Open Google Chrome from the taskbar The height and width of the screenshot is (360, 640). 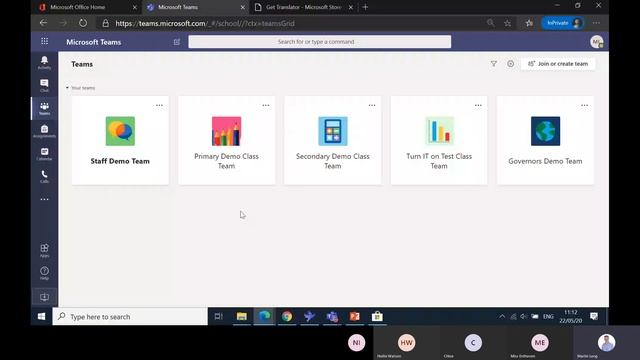287,316
